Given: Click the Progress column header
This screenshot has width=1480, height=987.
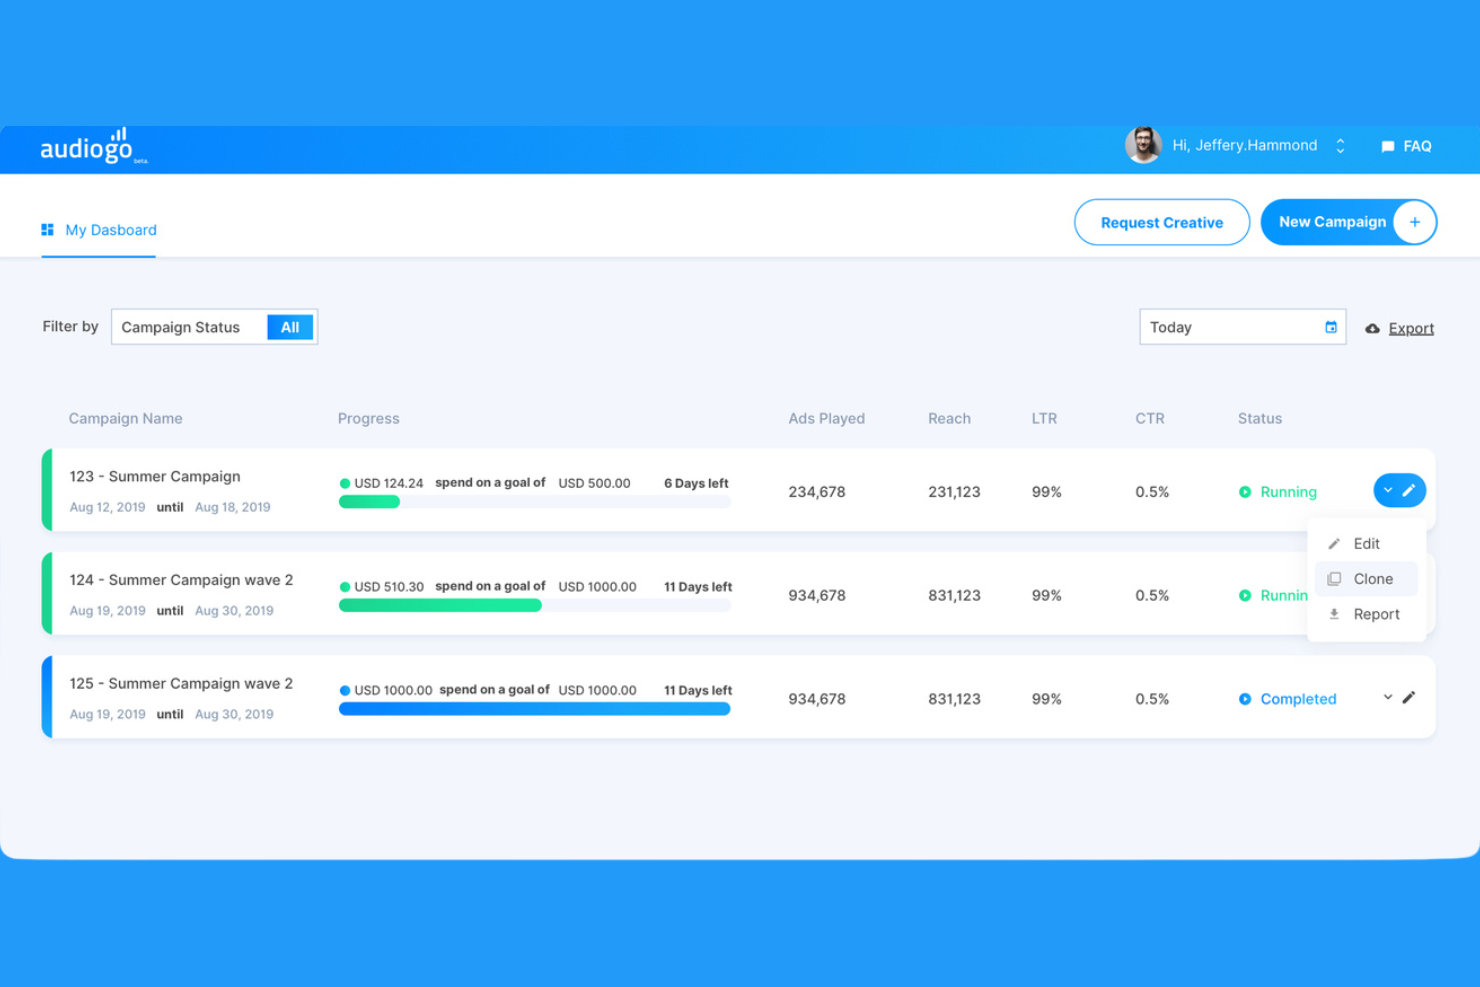Looking at the screenshot, I should coord(368,418).
